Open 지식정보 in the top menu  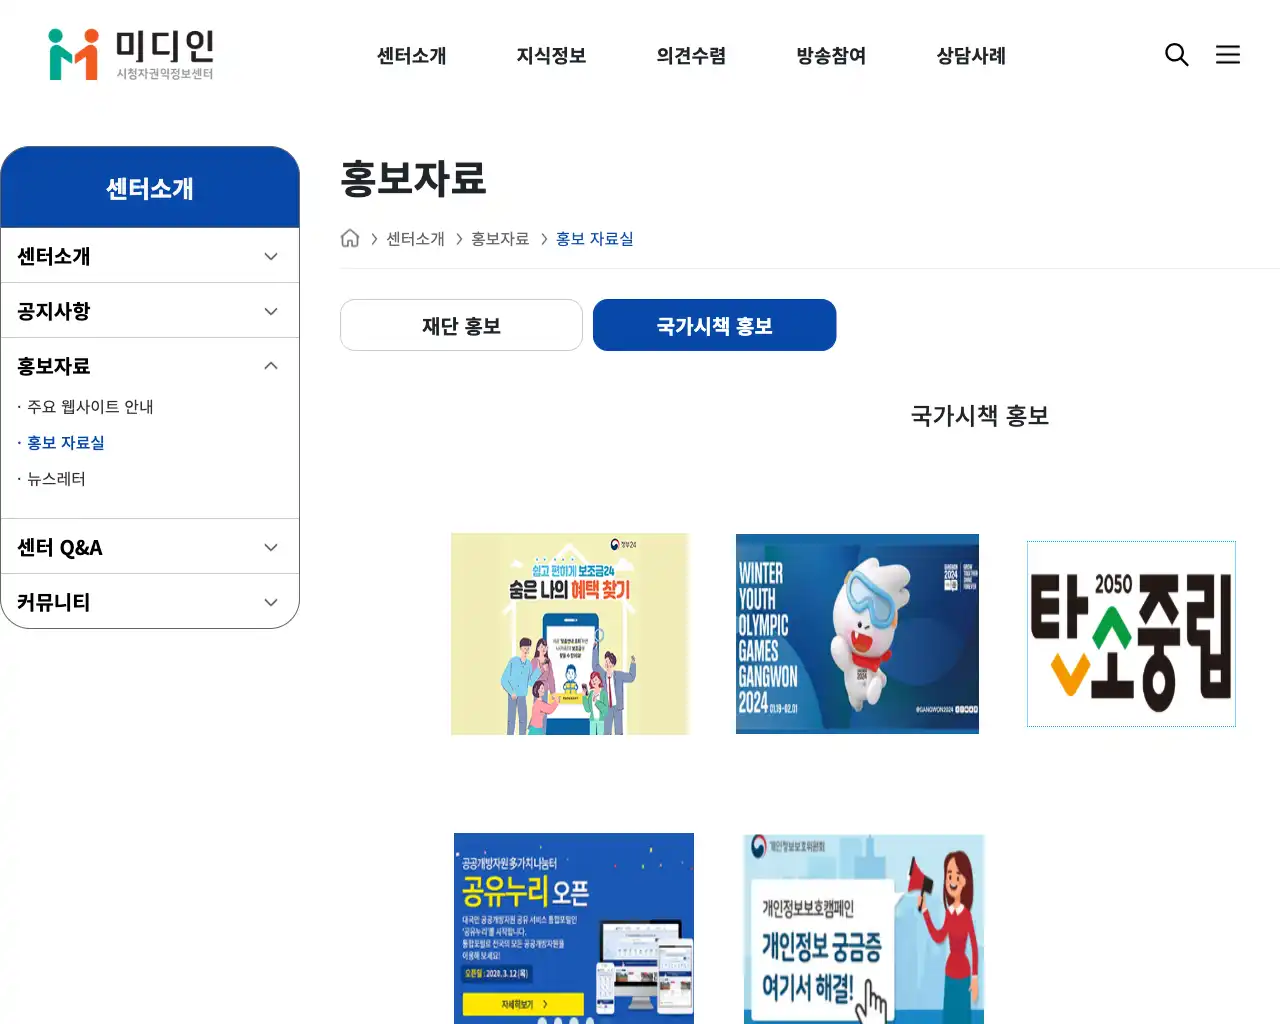click(x=551, y=56)
